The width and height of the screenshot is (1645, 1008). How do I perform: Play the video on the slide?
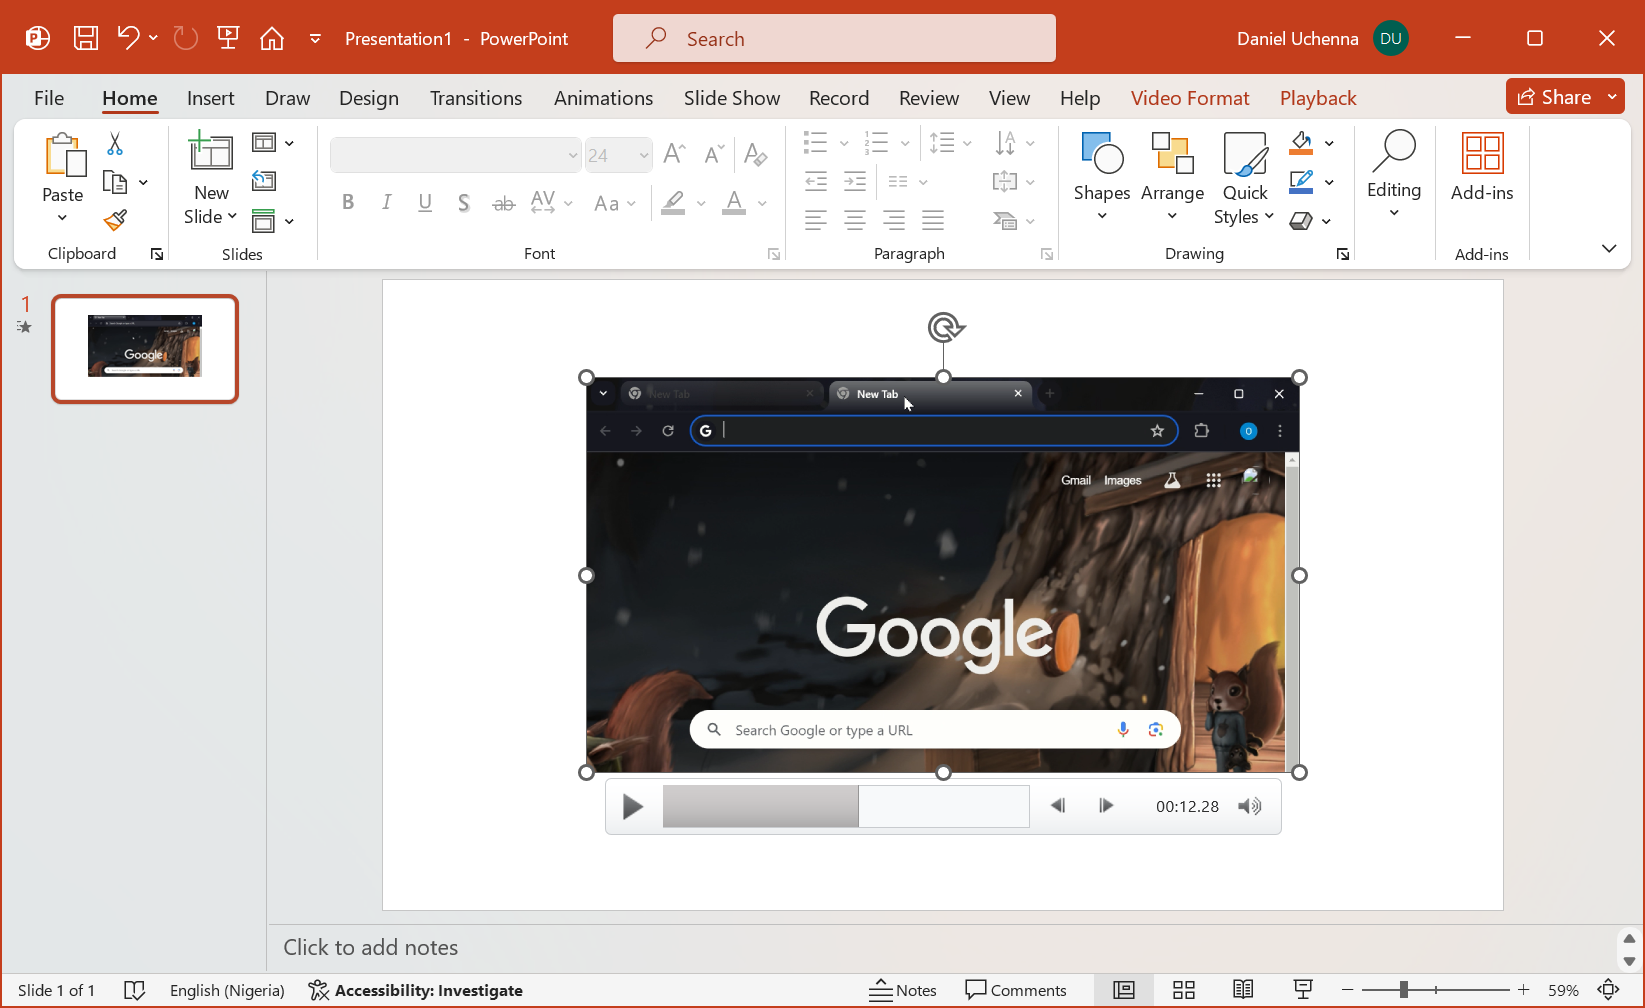point(632,806)
